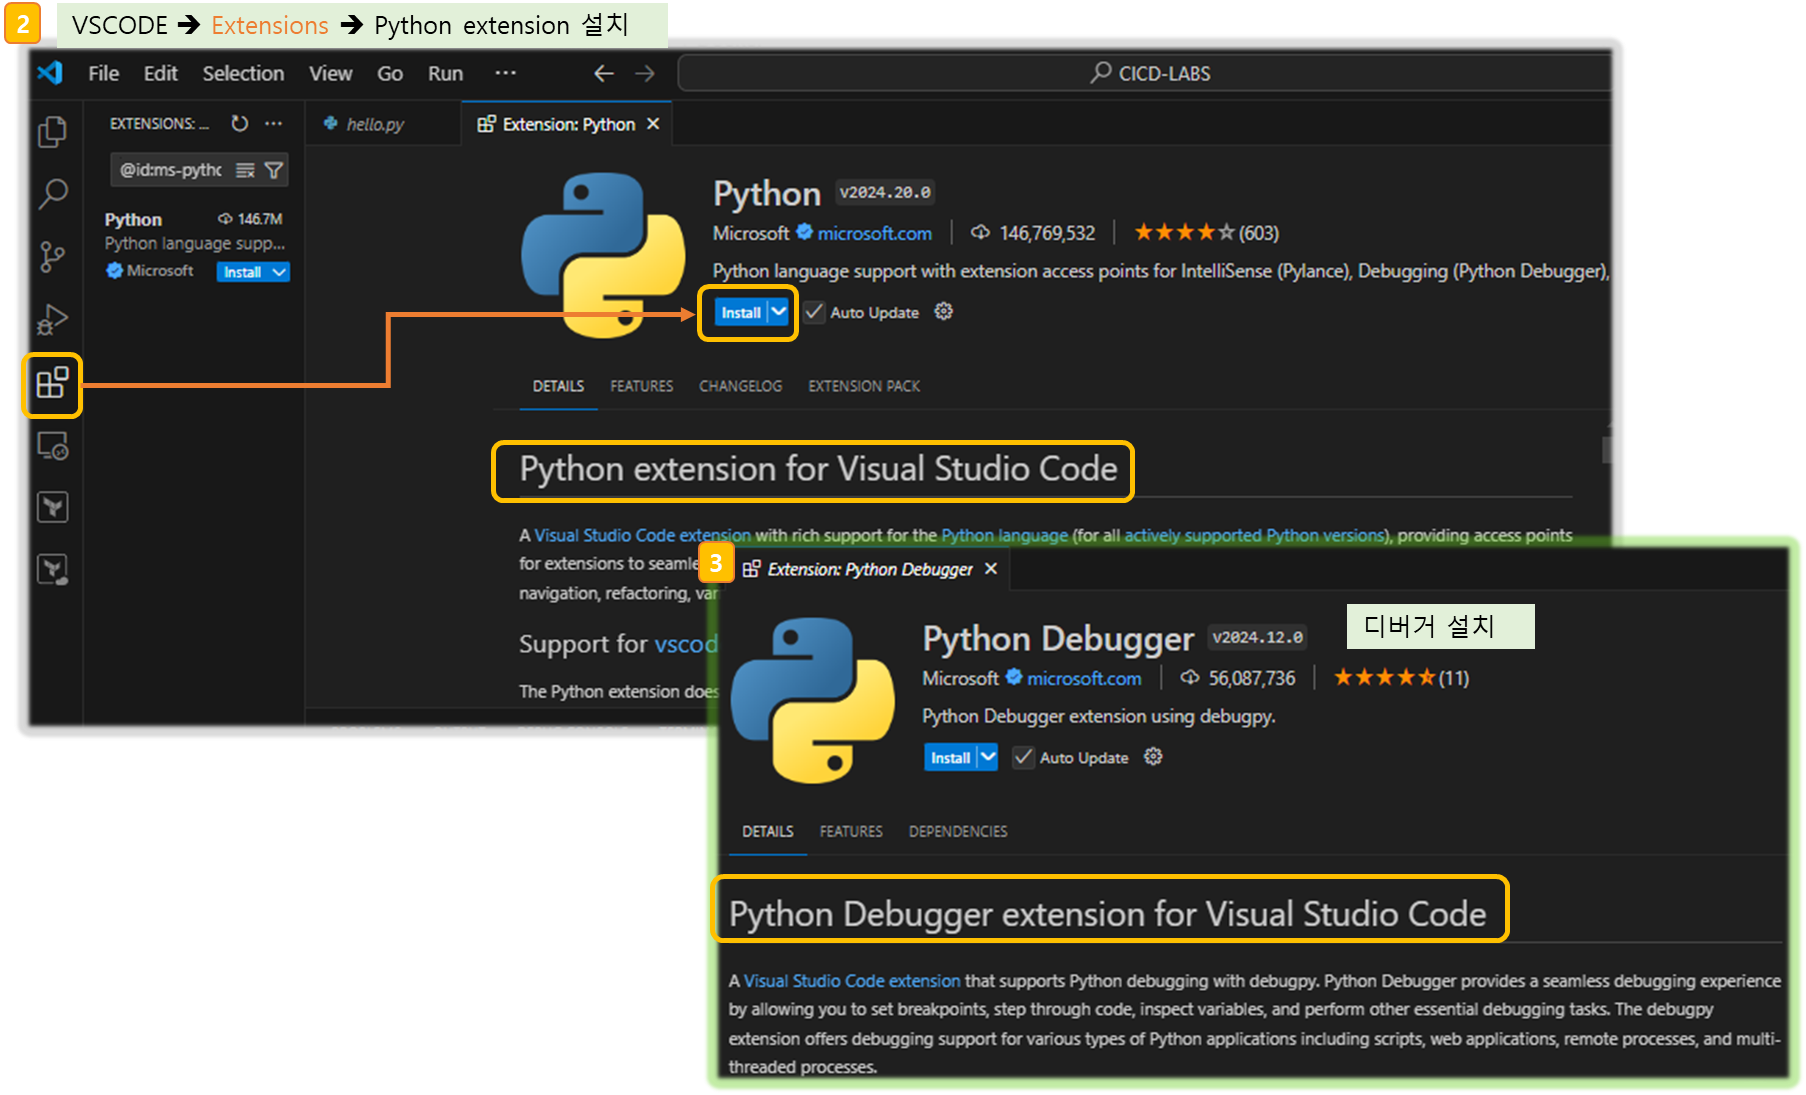Viewport: 1806px width, 1095px height.
Task: Go forward with the right arrow
Action: pos(645,73)
